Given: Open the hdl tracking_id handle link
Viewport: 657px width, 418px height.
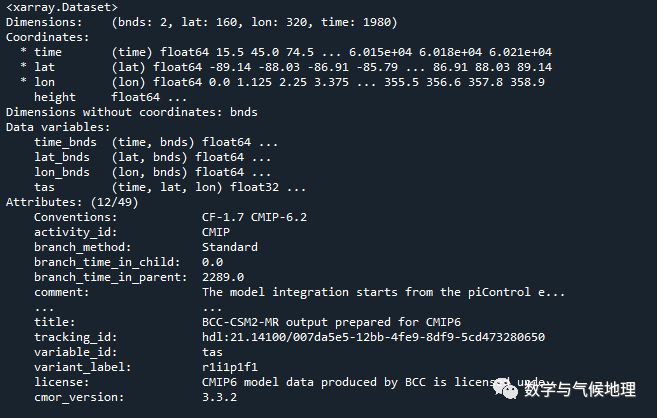Looking at the screenshot, I should click(373, 337).
